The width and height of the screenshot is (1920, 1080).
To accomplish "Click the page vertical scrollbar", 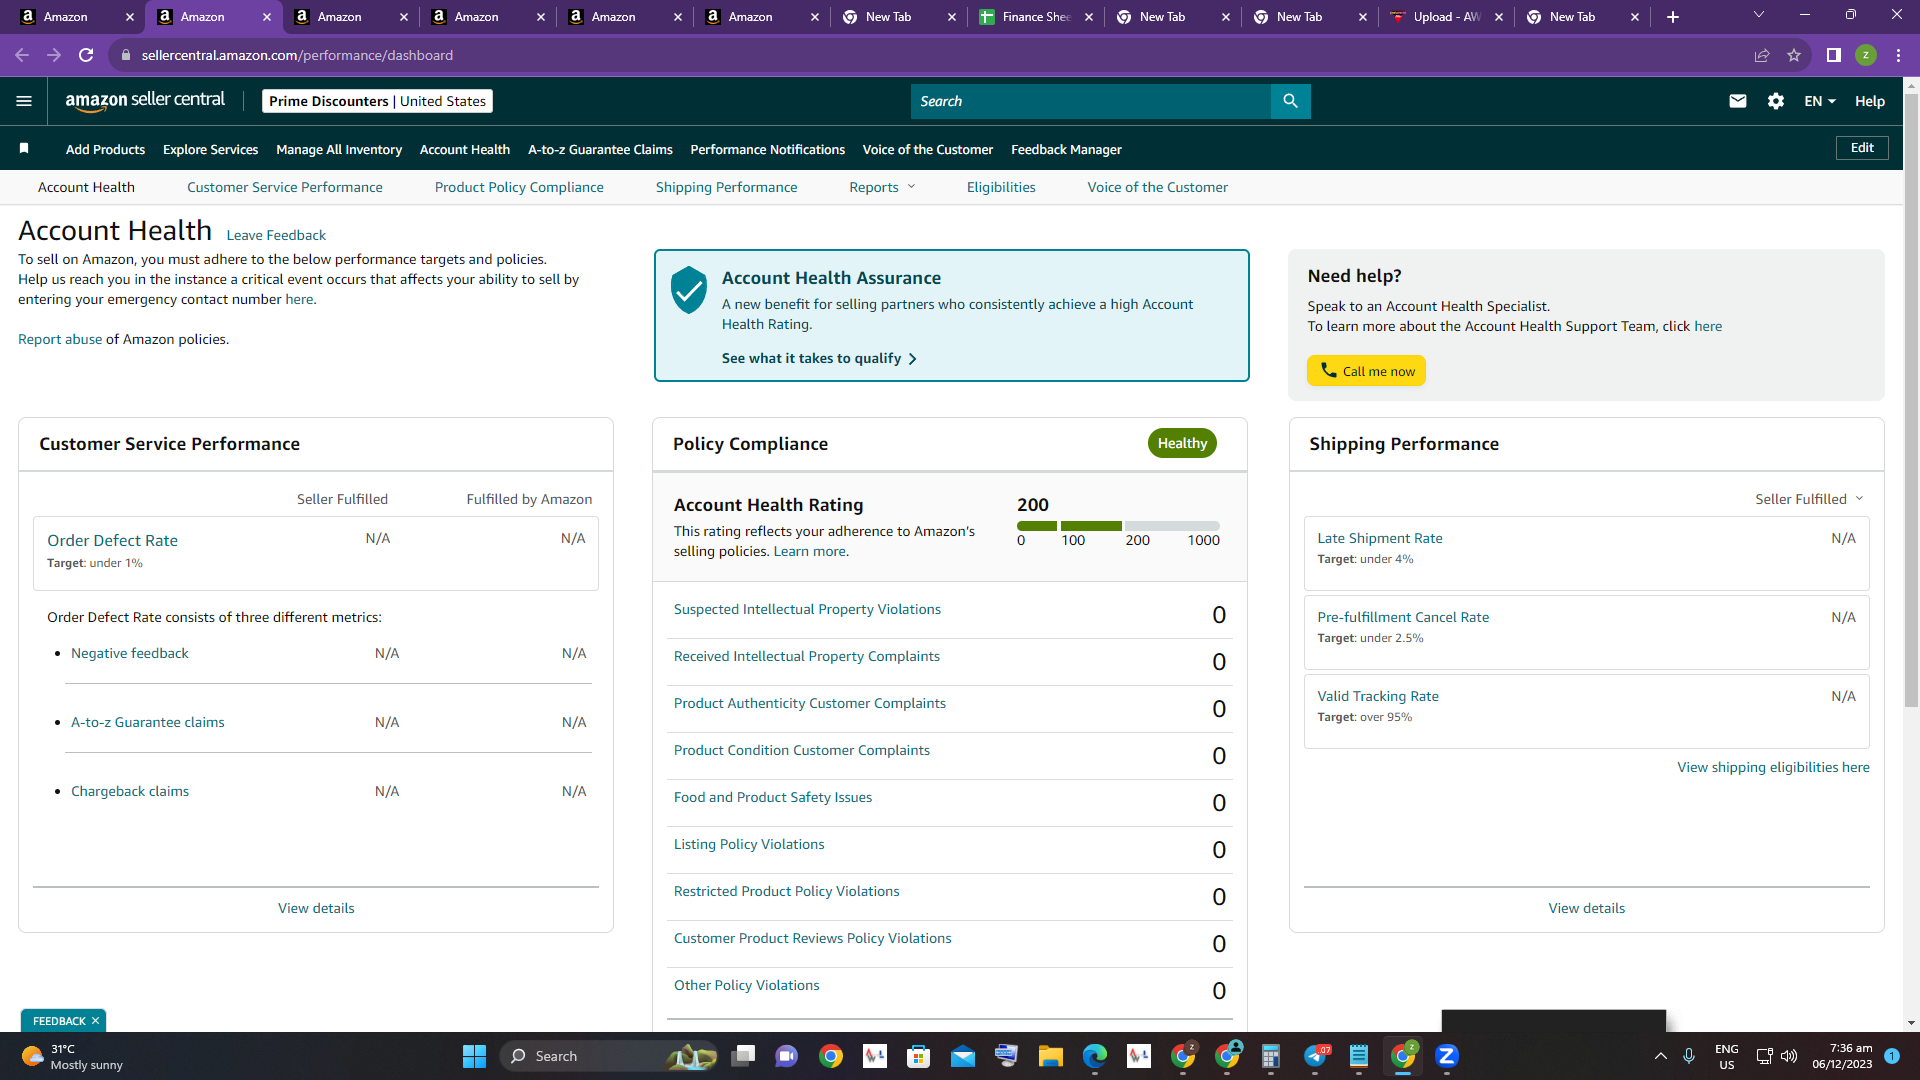I will click(1911, 400).
